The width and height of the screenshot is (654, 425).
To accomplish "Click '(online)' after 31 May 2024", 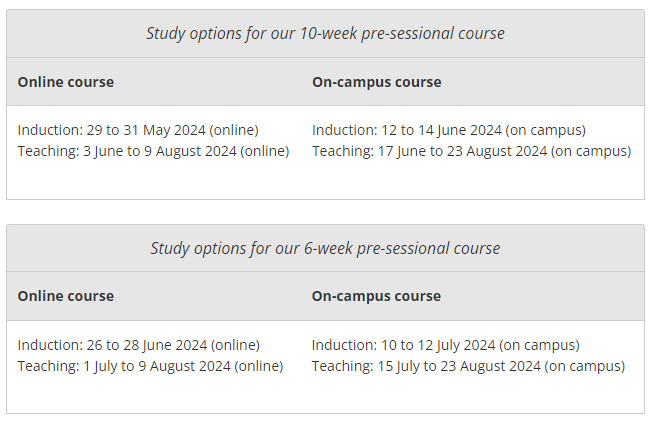I will [x=234, y=130].
